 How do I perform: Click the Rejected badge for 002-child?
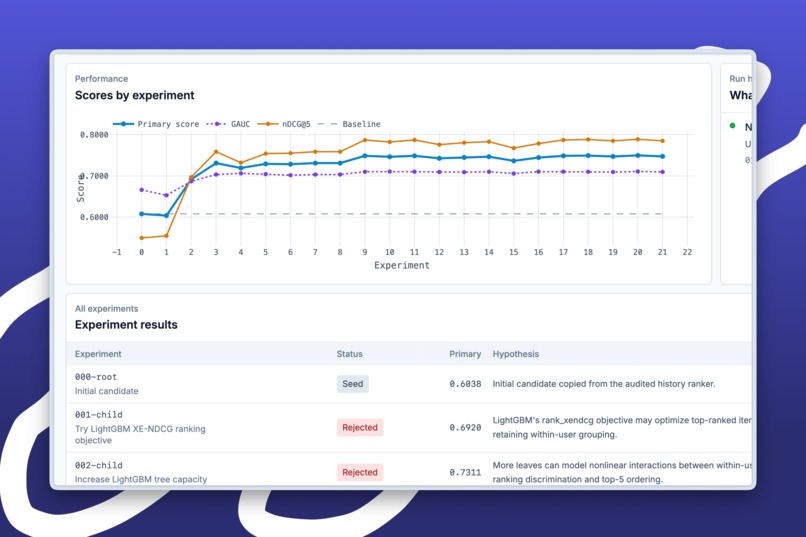[360, 472]
